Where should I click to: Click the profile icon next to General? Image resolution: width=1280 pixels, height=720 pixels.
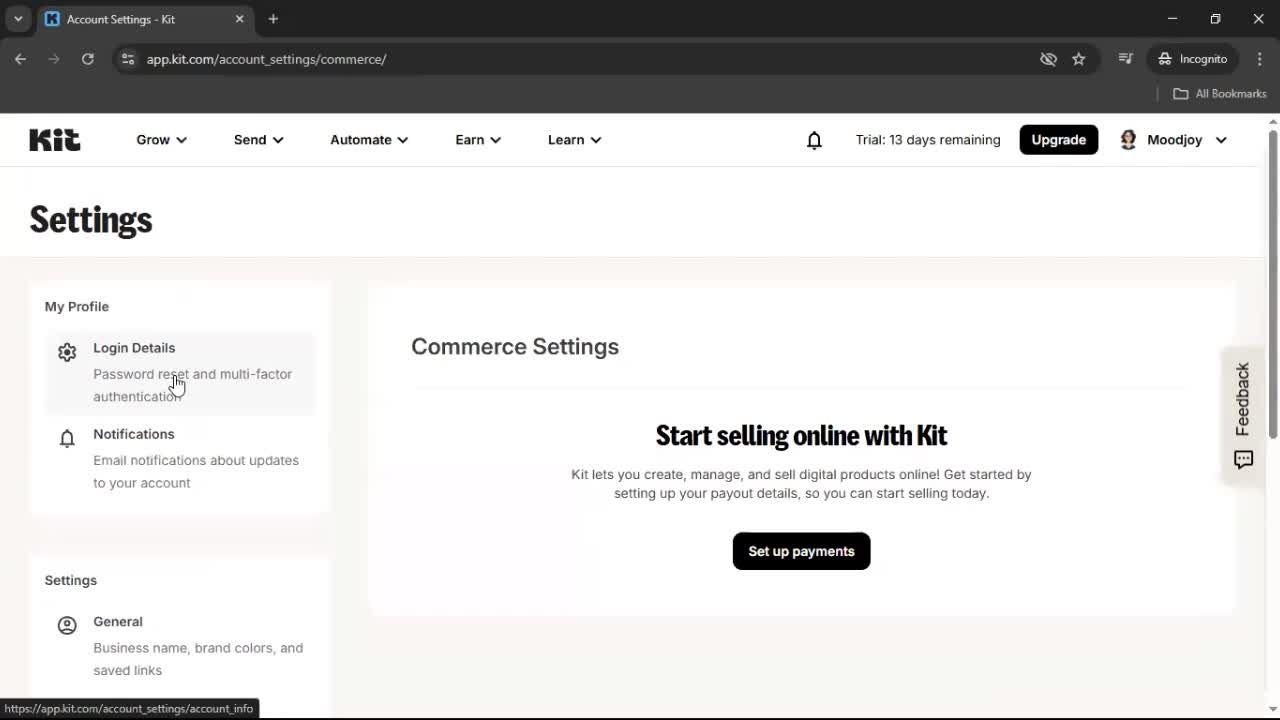click(x=67, y=625)
